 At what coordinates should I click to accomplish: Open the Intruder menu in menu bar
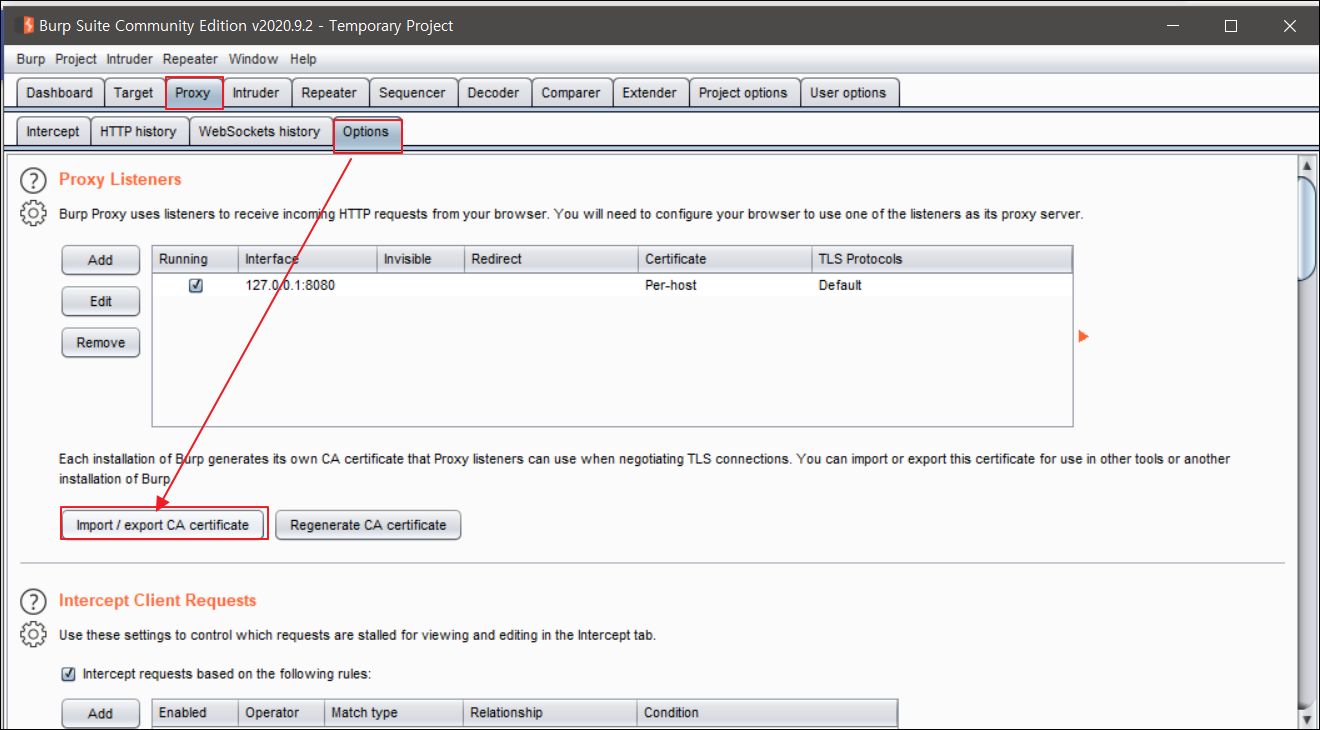pyautogui.click(x=130, y=59)
